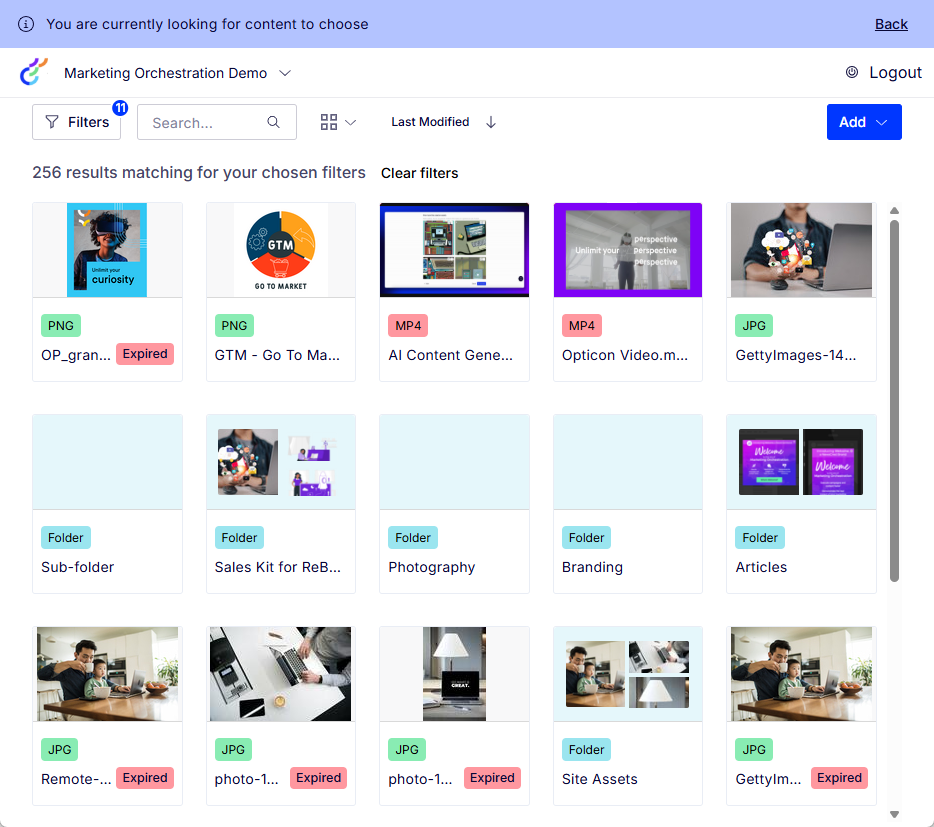This screenshot has width=934, height=827.
Task: Click the Logout user icon
Action: tap(852, 72)
